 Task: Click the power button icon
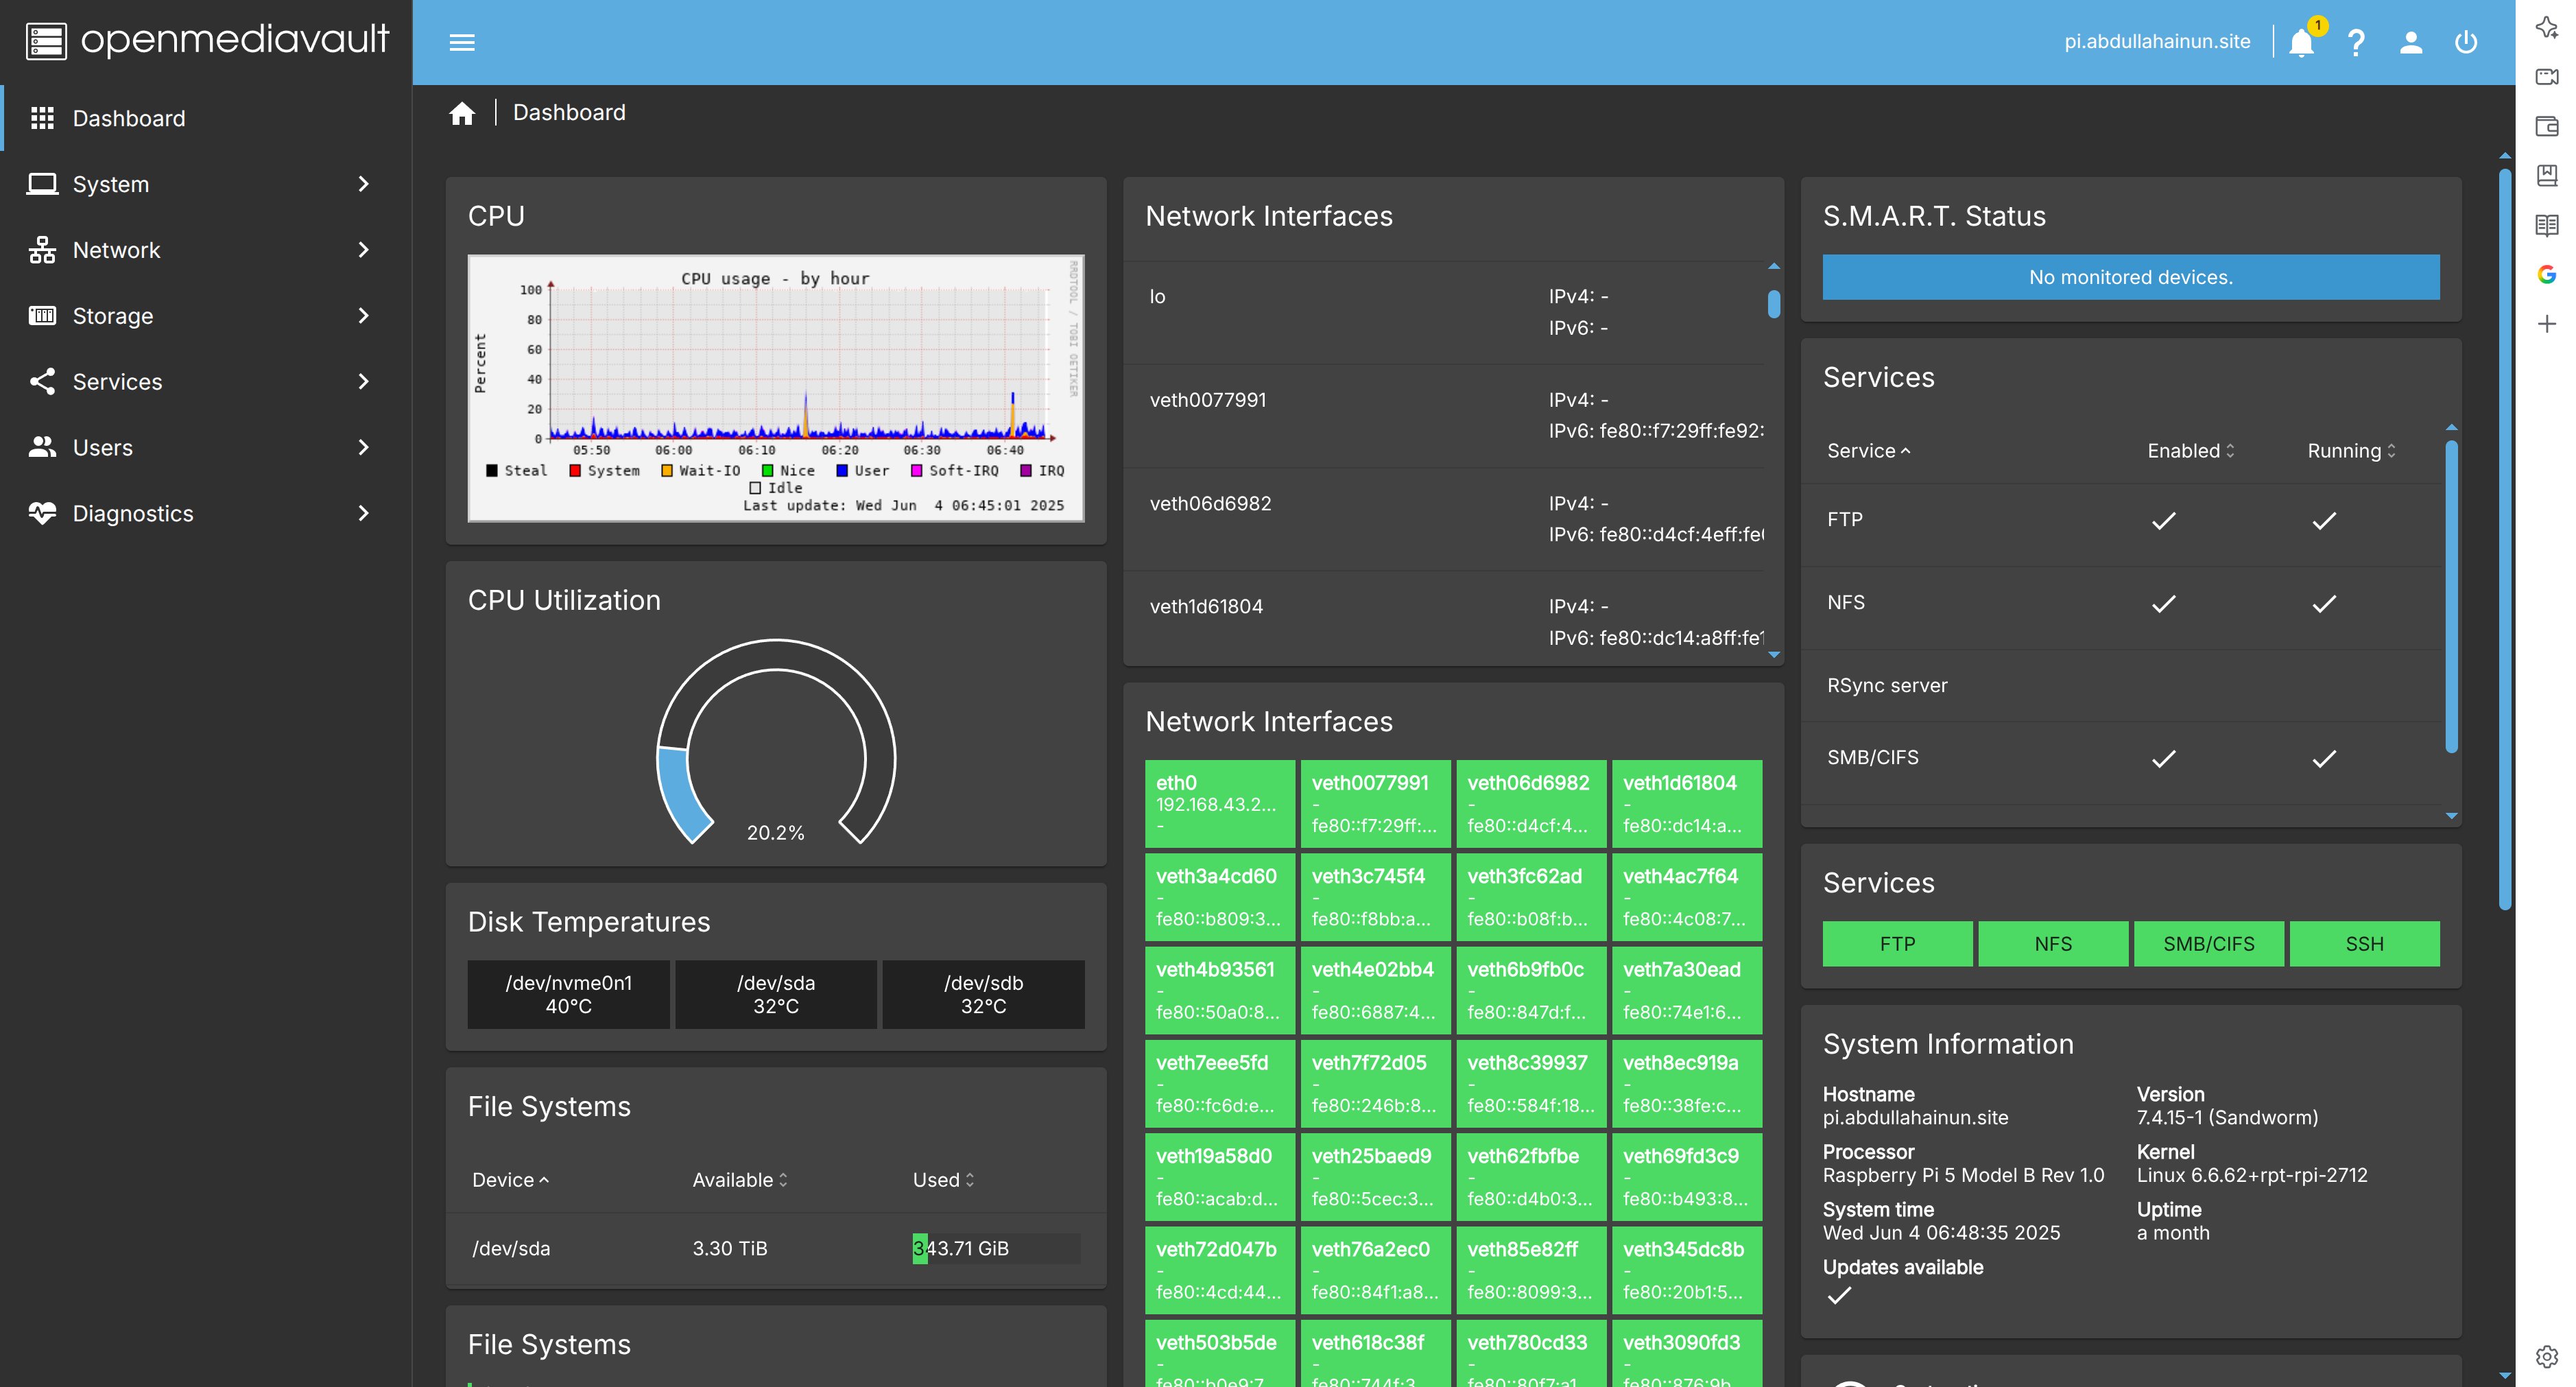tap(2466, 42)
